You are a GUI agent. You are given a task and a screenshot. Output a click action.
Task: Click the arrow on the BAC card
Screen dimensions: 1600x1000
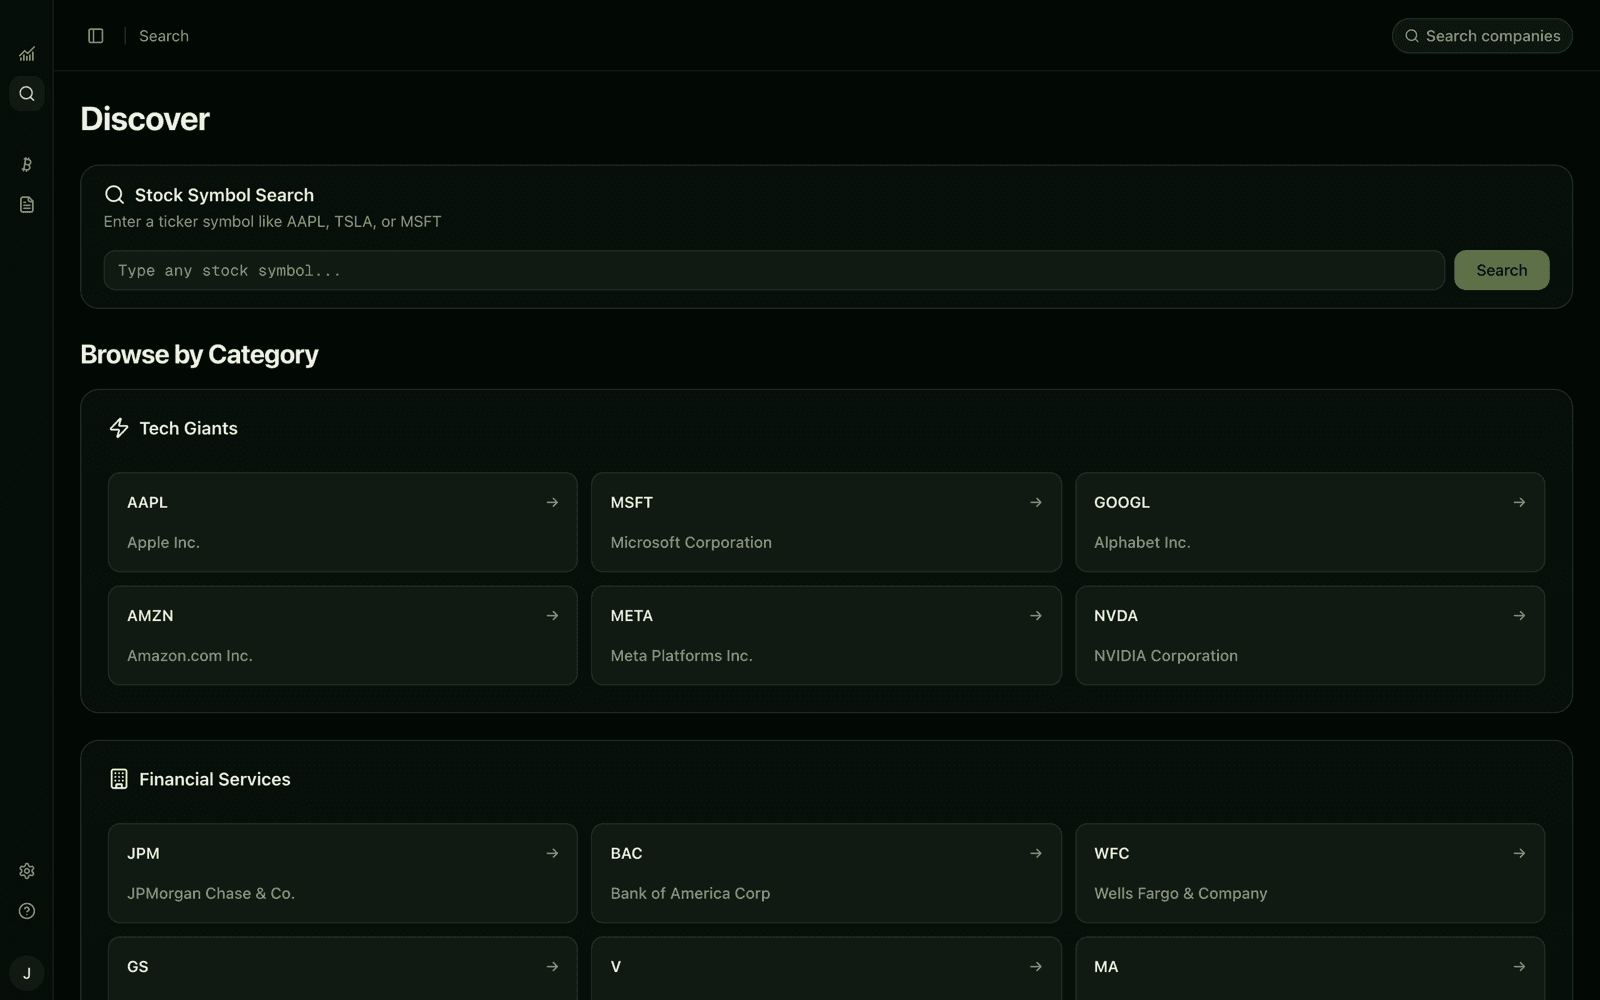(1036, 853)
